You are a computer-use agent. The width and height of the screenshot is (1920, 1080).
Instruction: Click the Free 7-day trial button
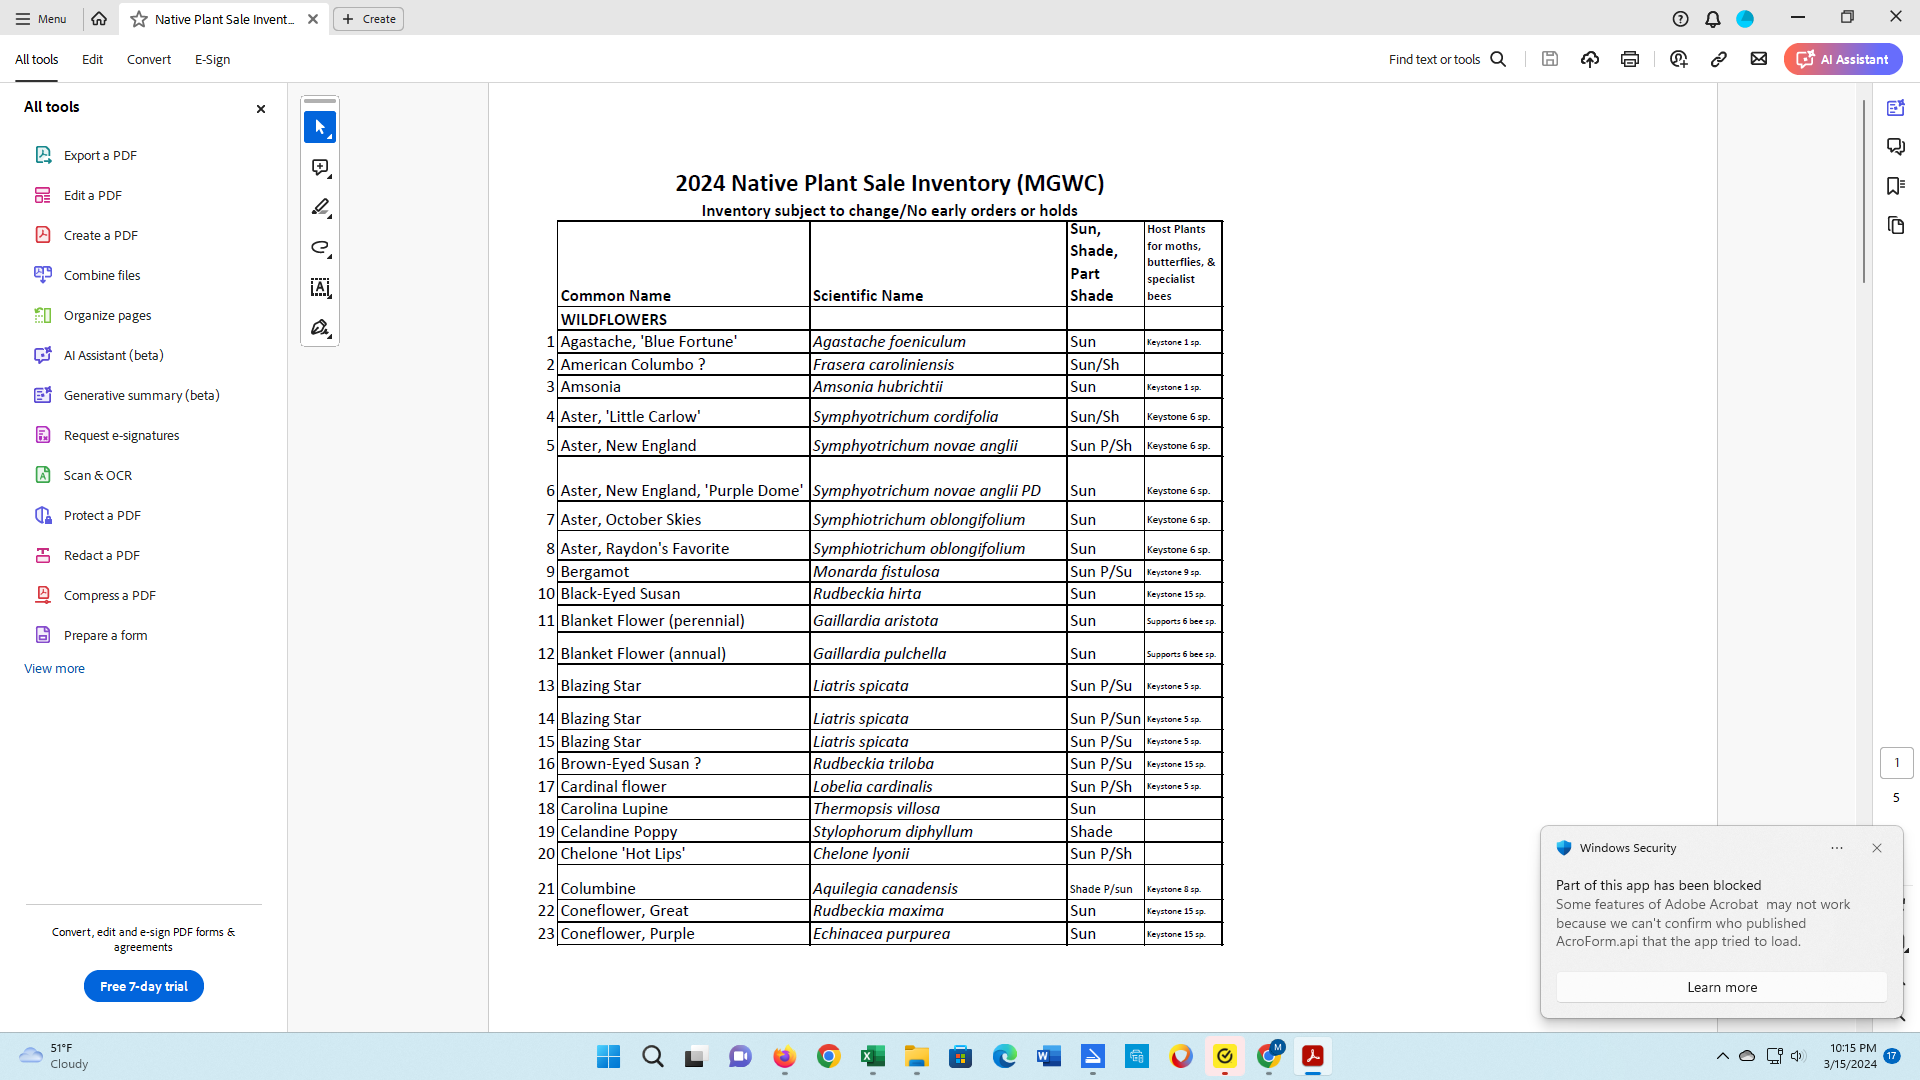(143, 986)
